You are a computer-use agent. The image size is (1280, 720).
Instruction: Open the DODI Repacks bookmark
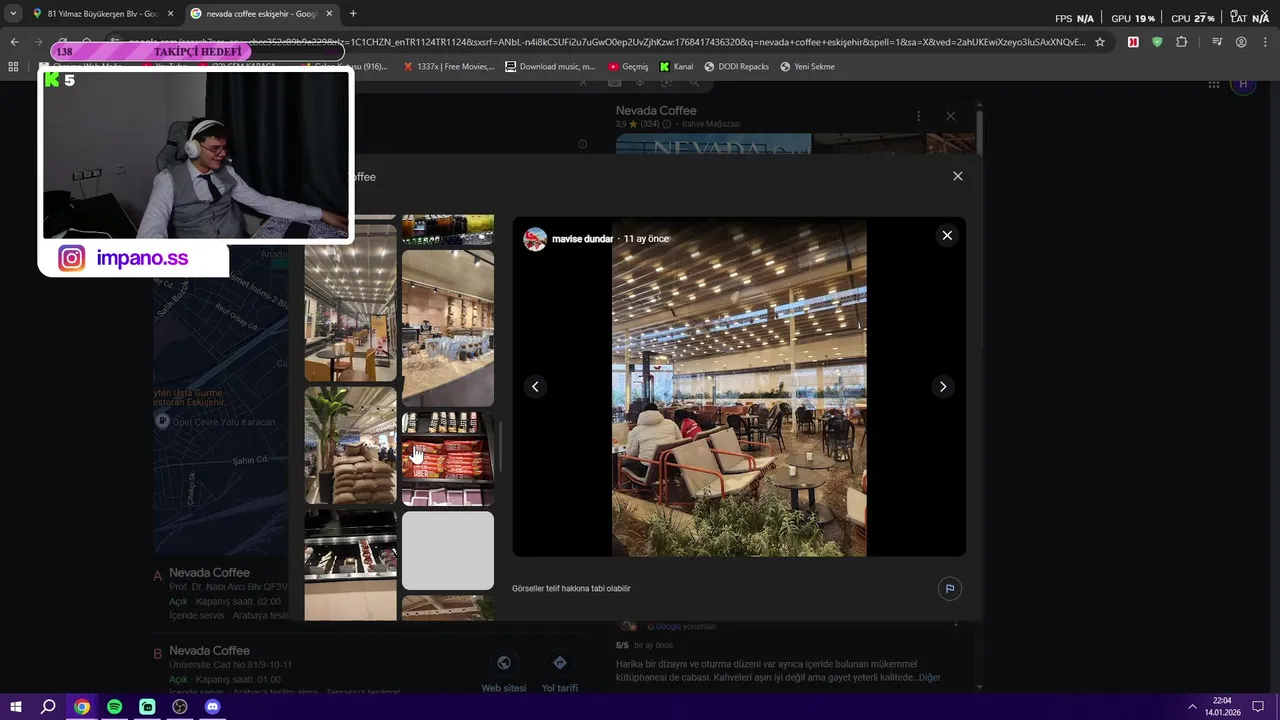click(736, 67)
